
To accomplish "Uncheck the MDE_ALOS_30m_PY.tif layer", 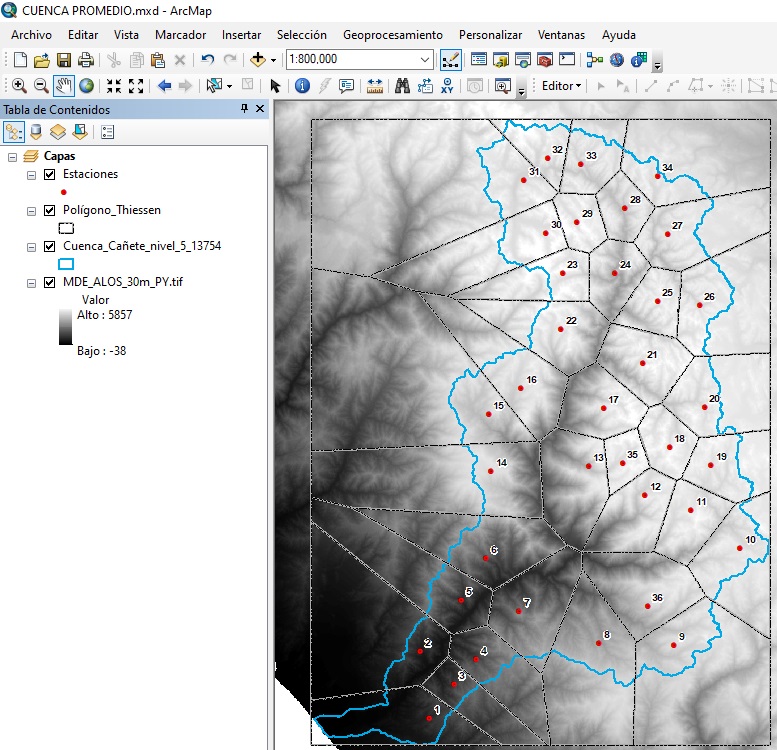I will click(50, 282).
